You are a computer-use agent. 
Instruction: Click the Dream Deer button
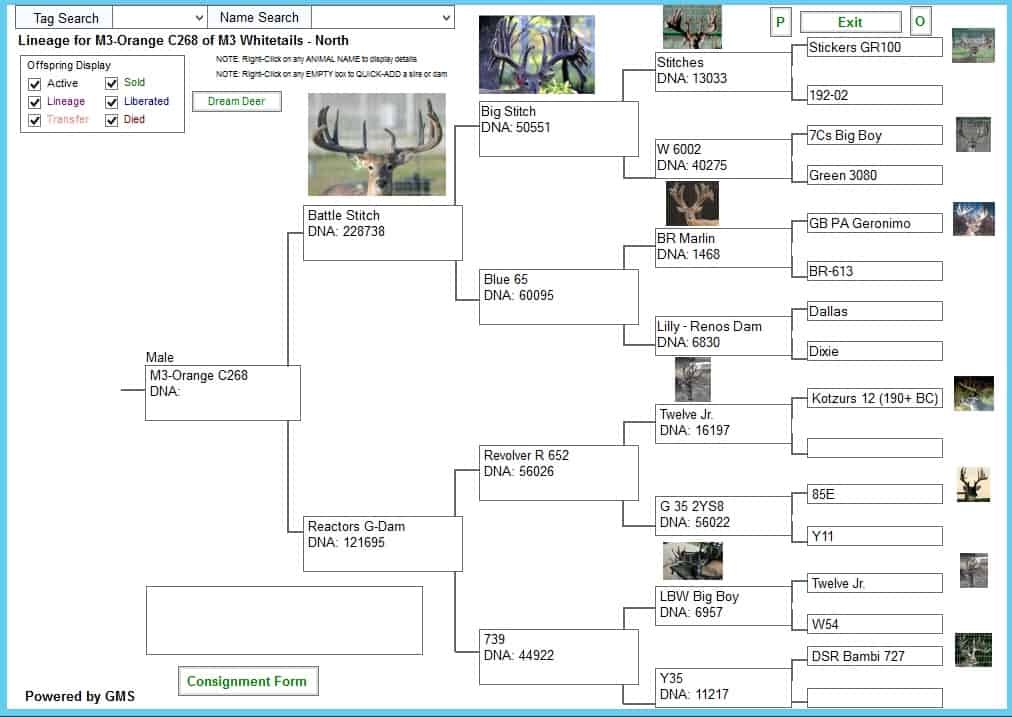point(236,102)
